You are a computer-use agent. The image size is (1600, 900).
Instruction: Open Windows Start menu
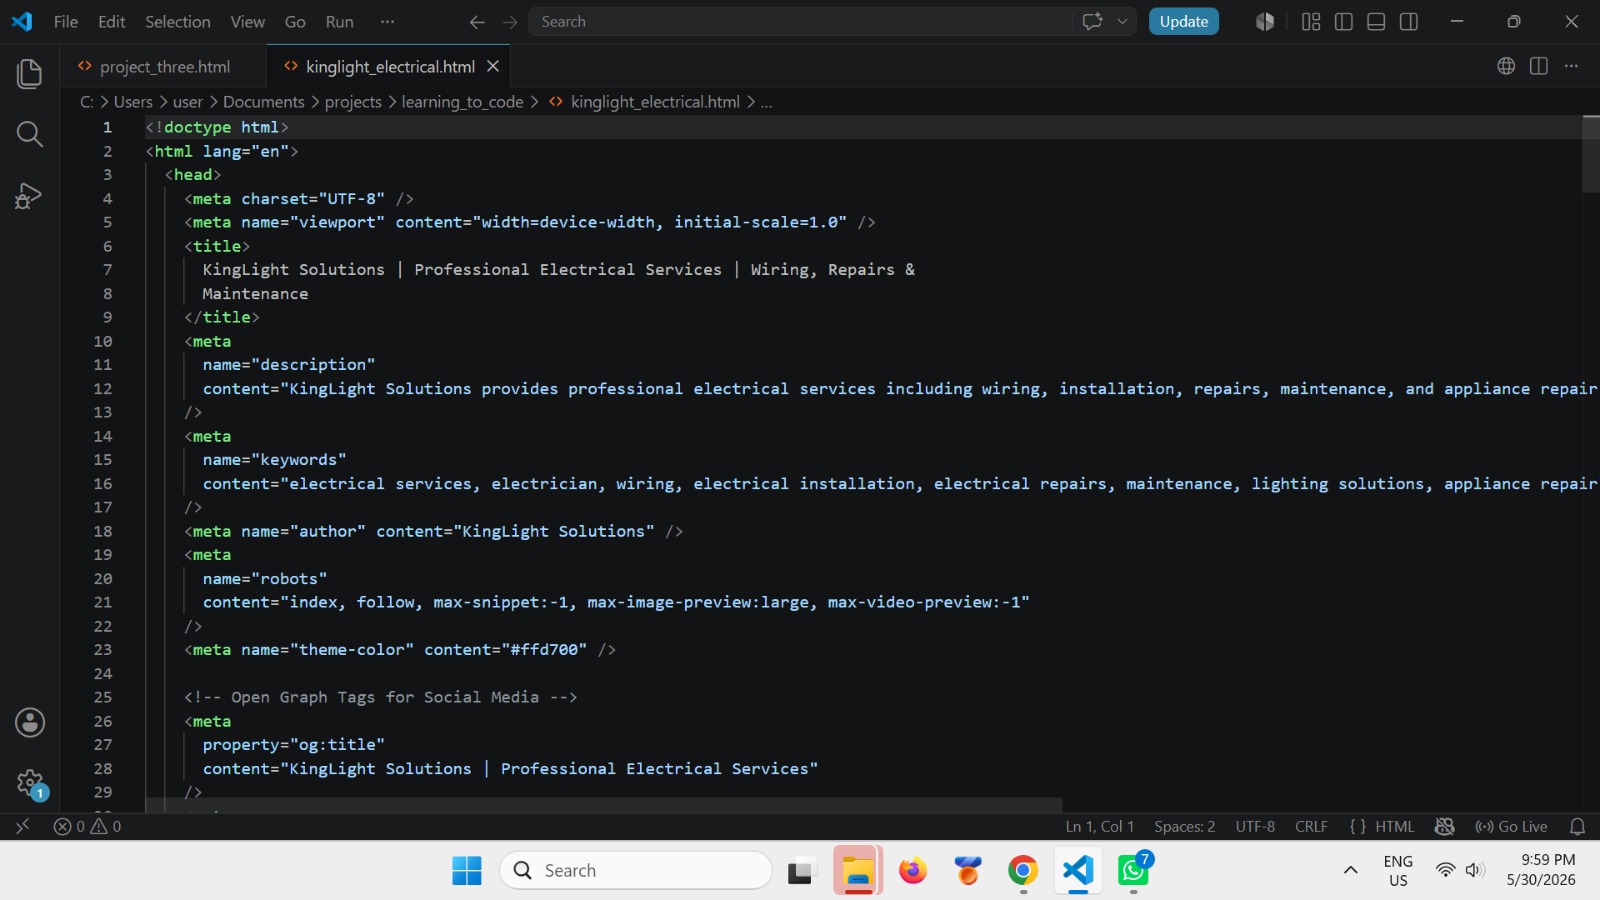point(467,871)
